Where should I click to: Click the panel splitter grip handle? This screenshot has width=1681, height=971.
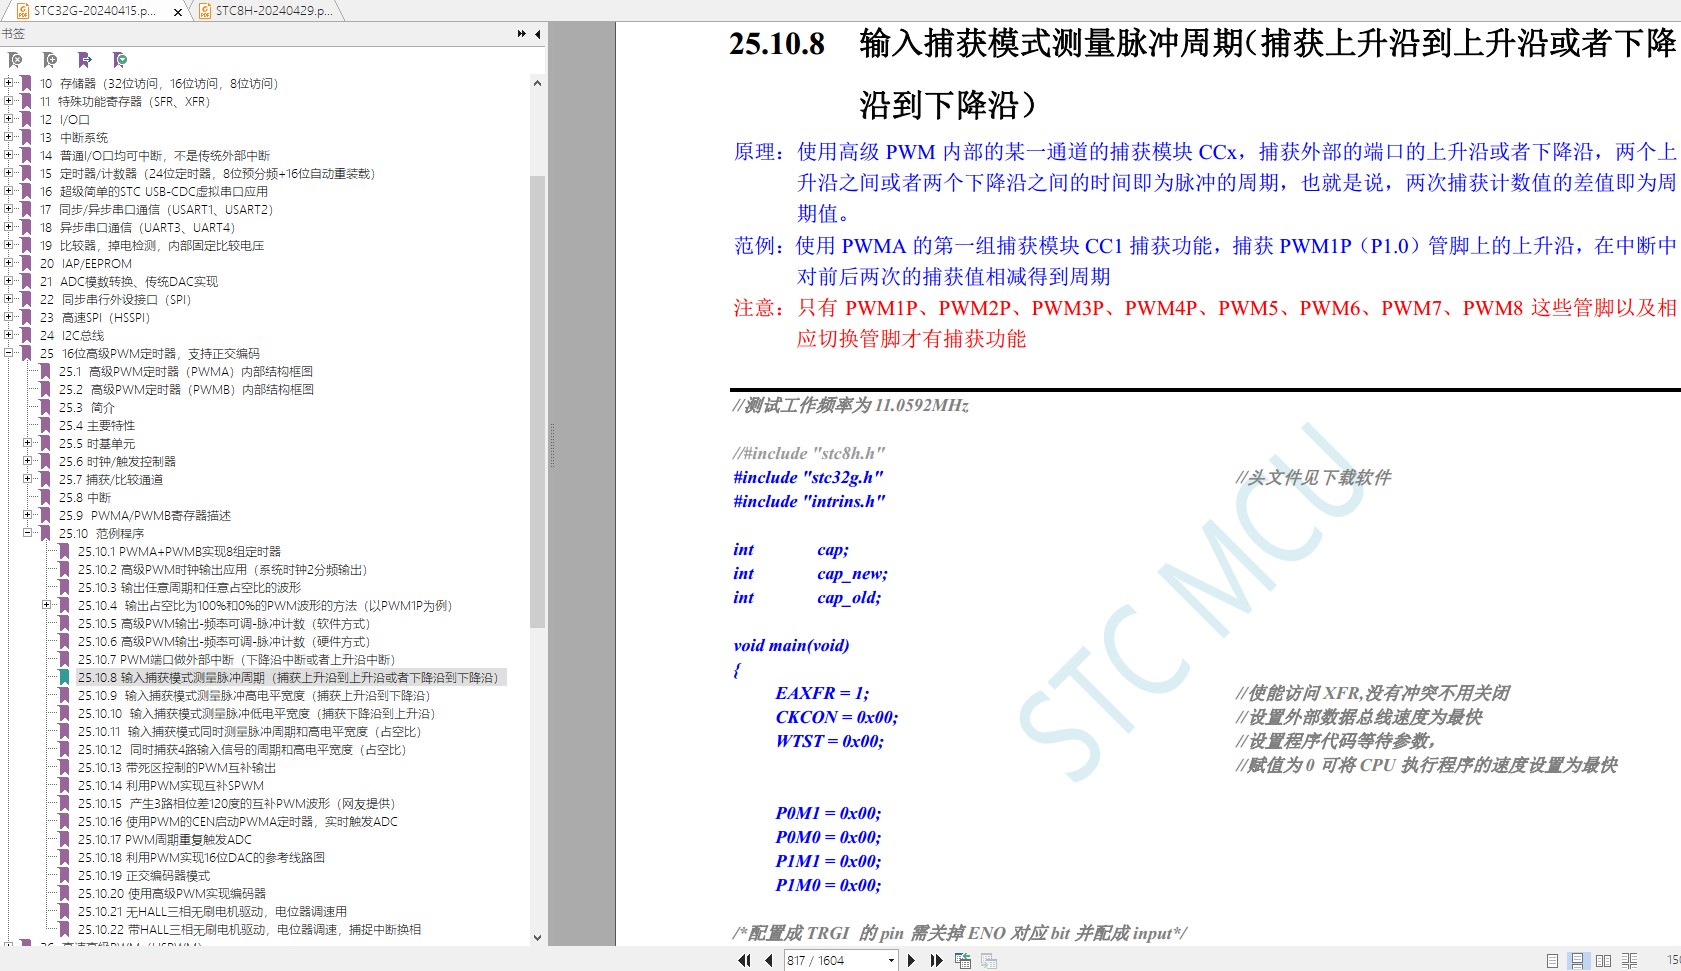(552, 445)
